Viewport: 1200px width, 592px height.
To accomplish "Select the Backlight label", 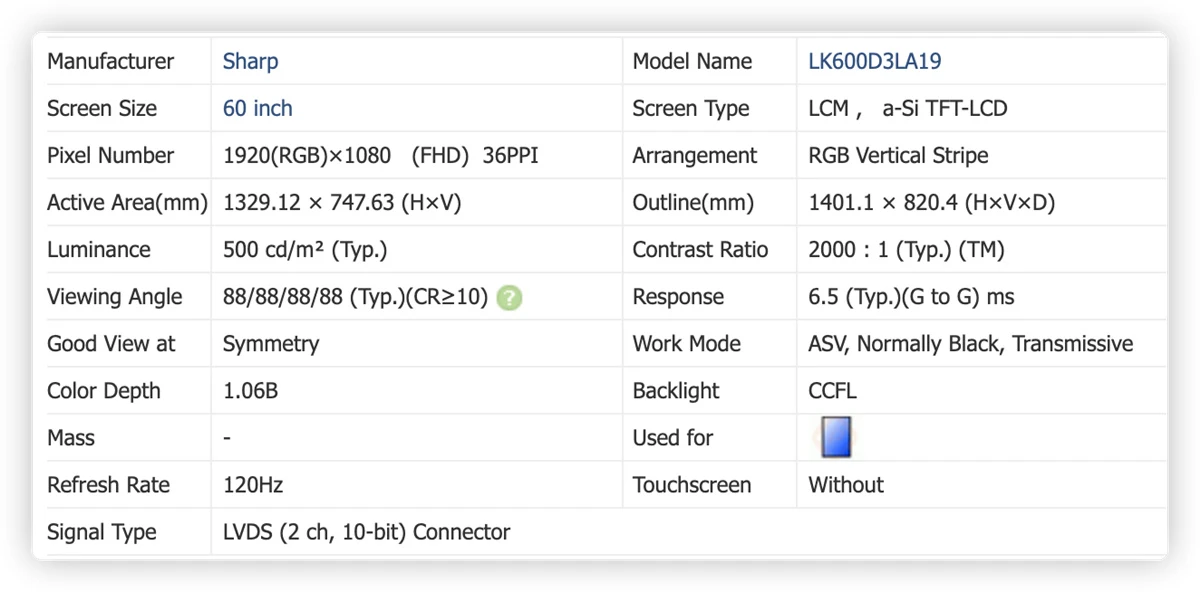I will [676, 391].
